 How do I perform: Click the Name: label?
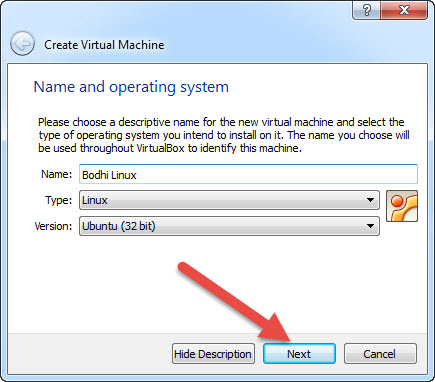[x=56, y=174]
